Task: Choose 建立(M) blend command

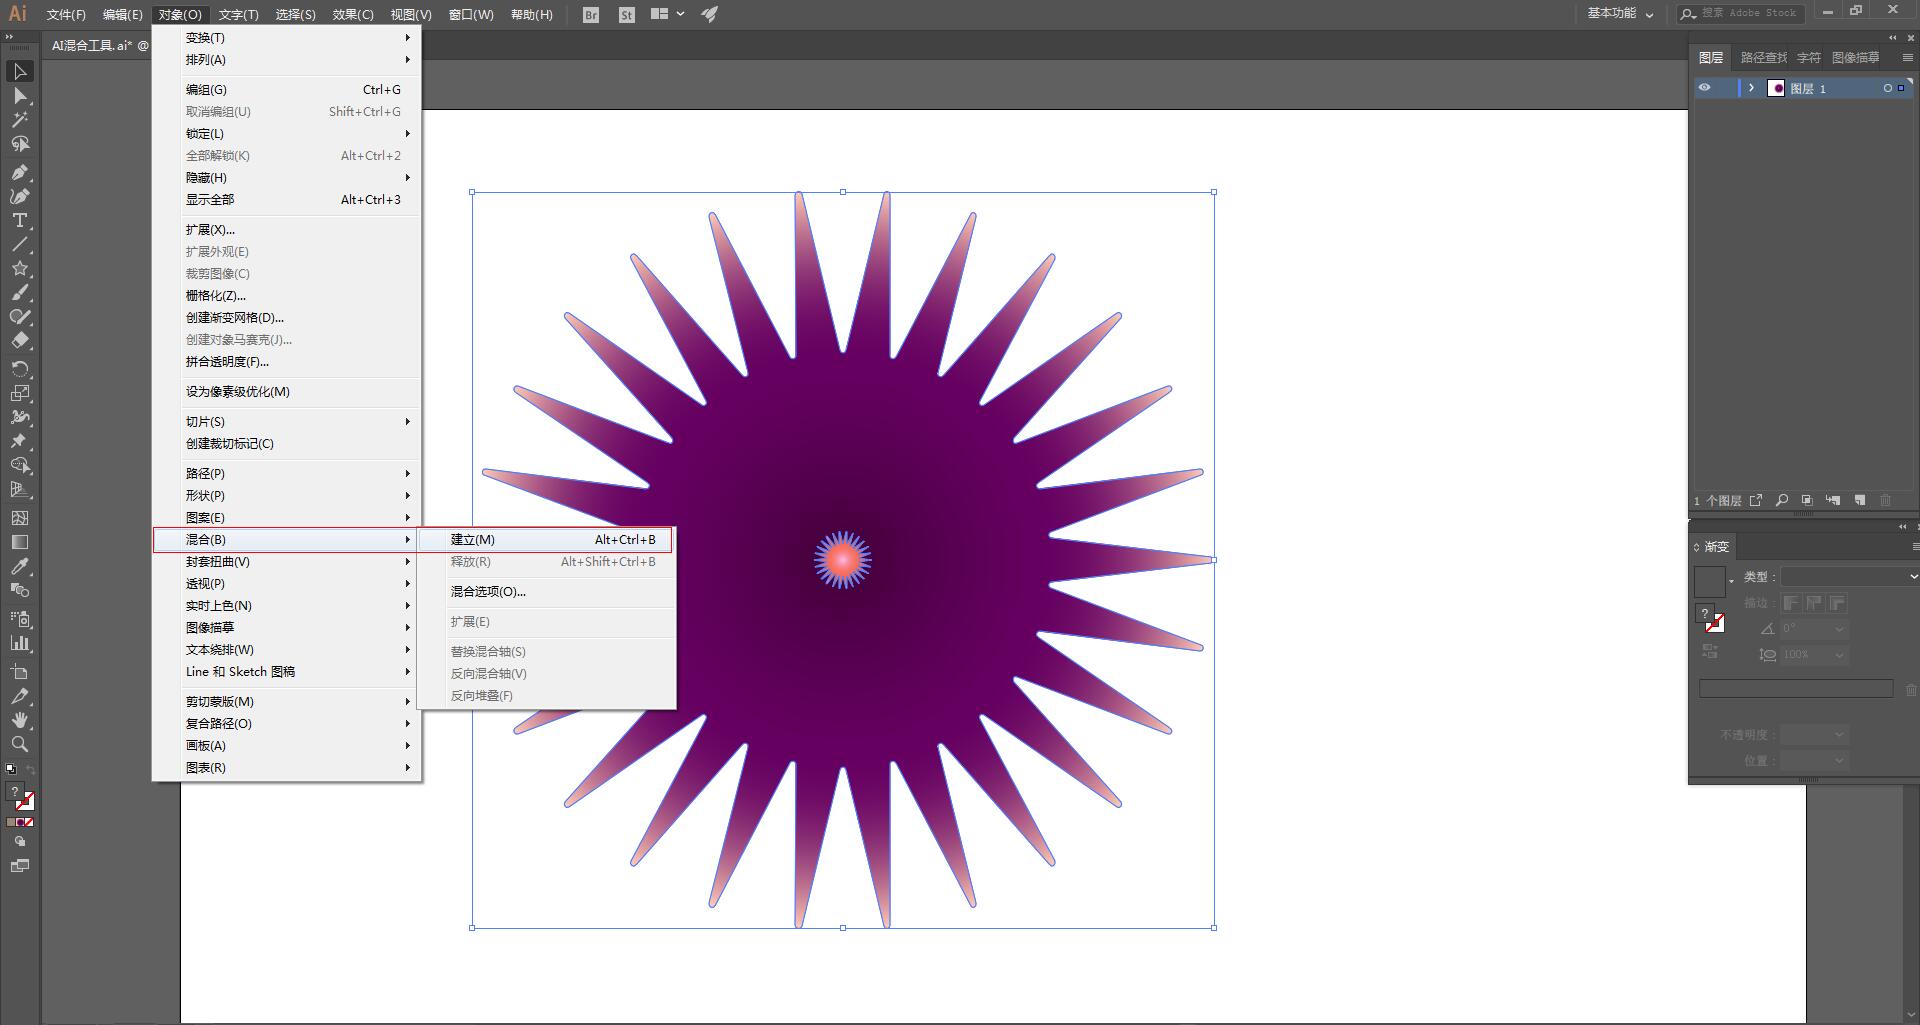Action: coord(546,540)
